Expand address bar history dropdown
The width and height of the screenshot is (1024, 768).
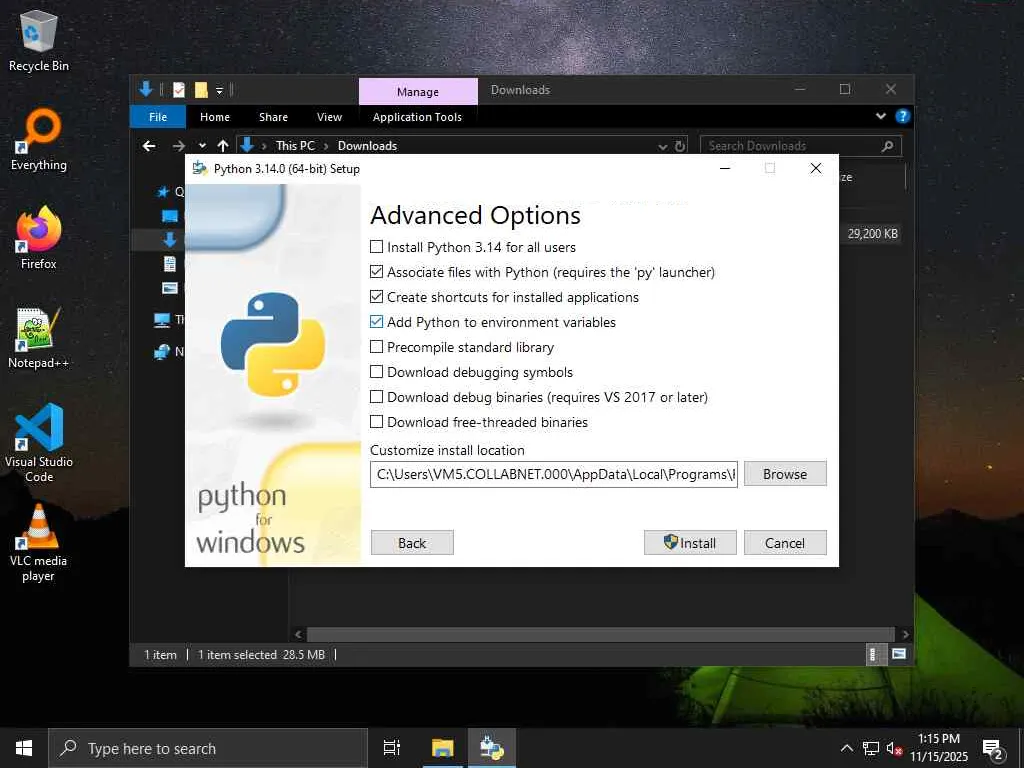point(662,146)
